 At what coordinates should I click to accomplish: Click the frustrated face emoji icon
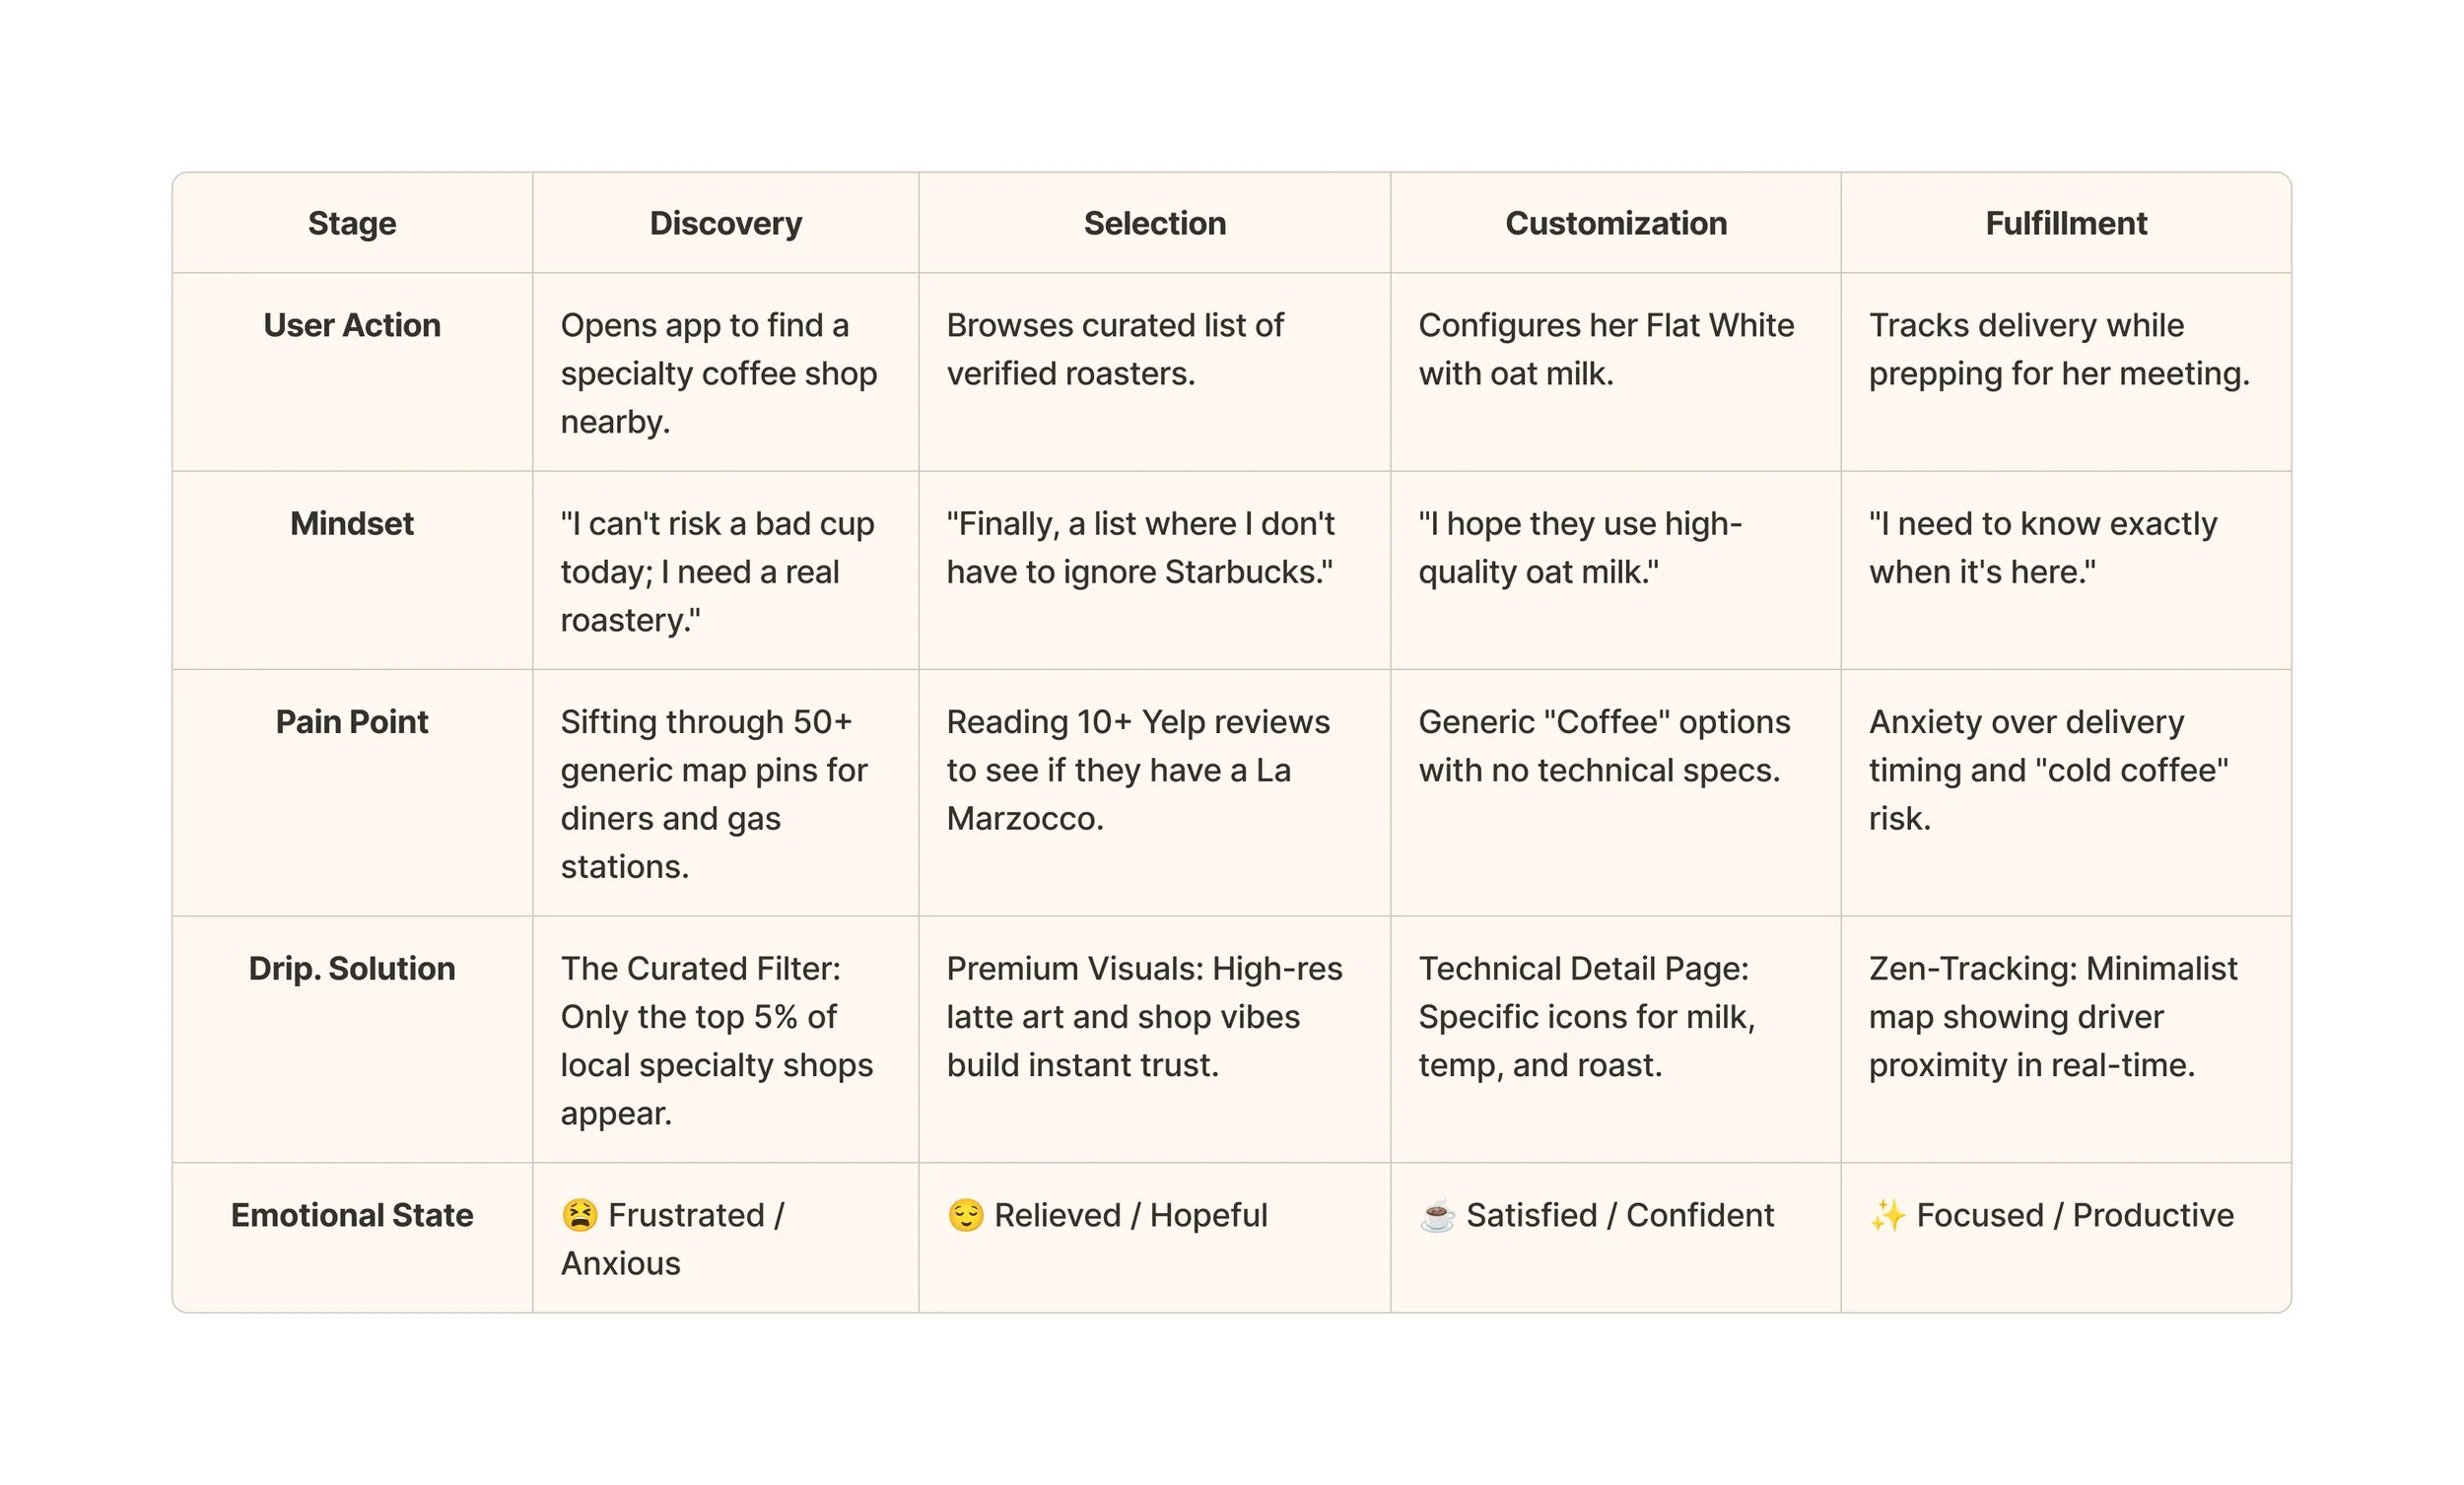tap(579, 1215)
